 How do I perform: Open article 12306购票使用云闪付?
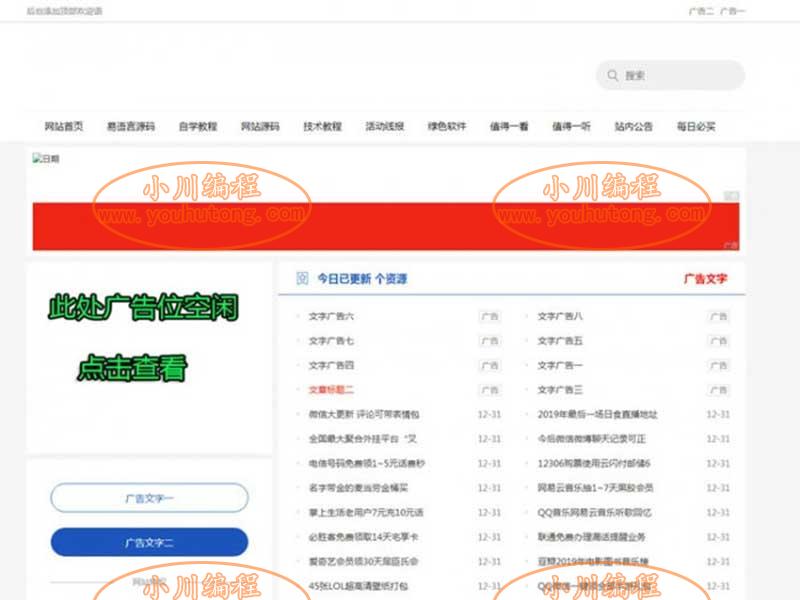tap(594, 463)
